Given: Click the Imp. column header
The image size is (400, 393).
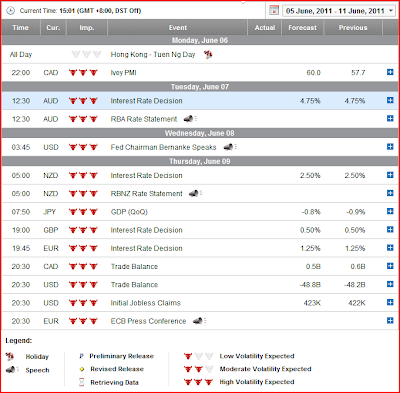Looking at the screenshot, I should (x=87, y=28).
